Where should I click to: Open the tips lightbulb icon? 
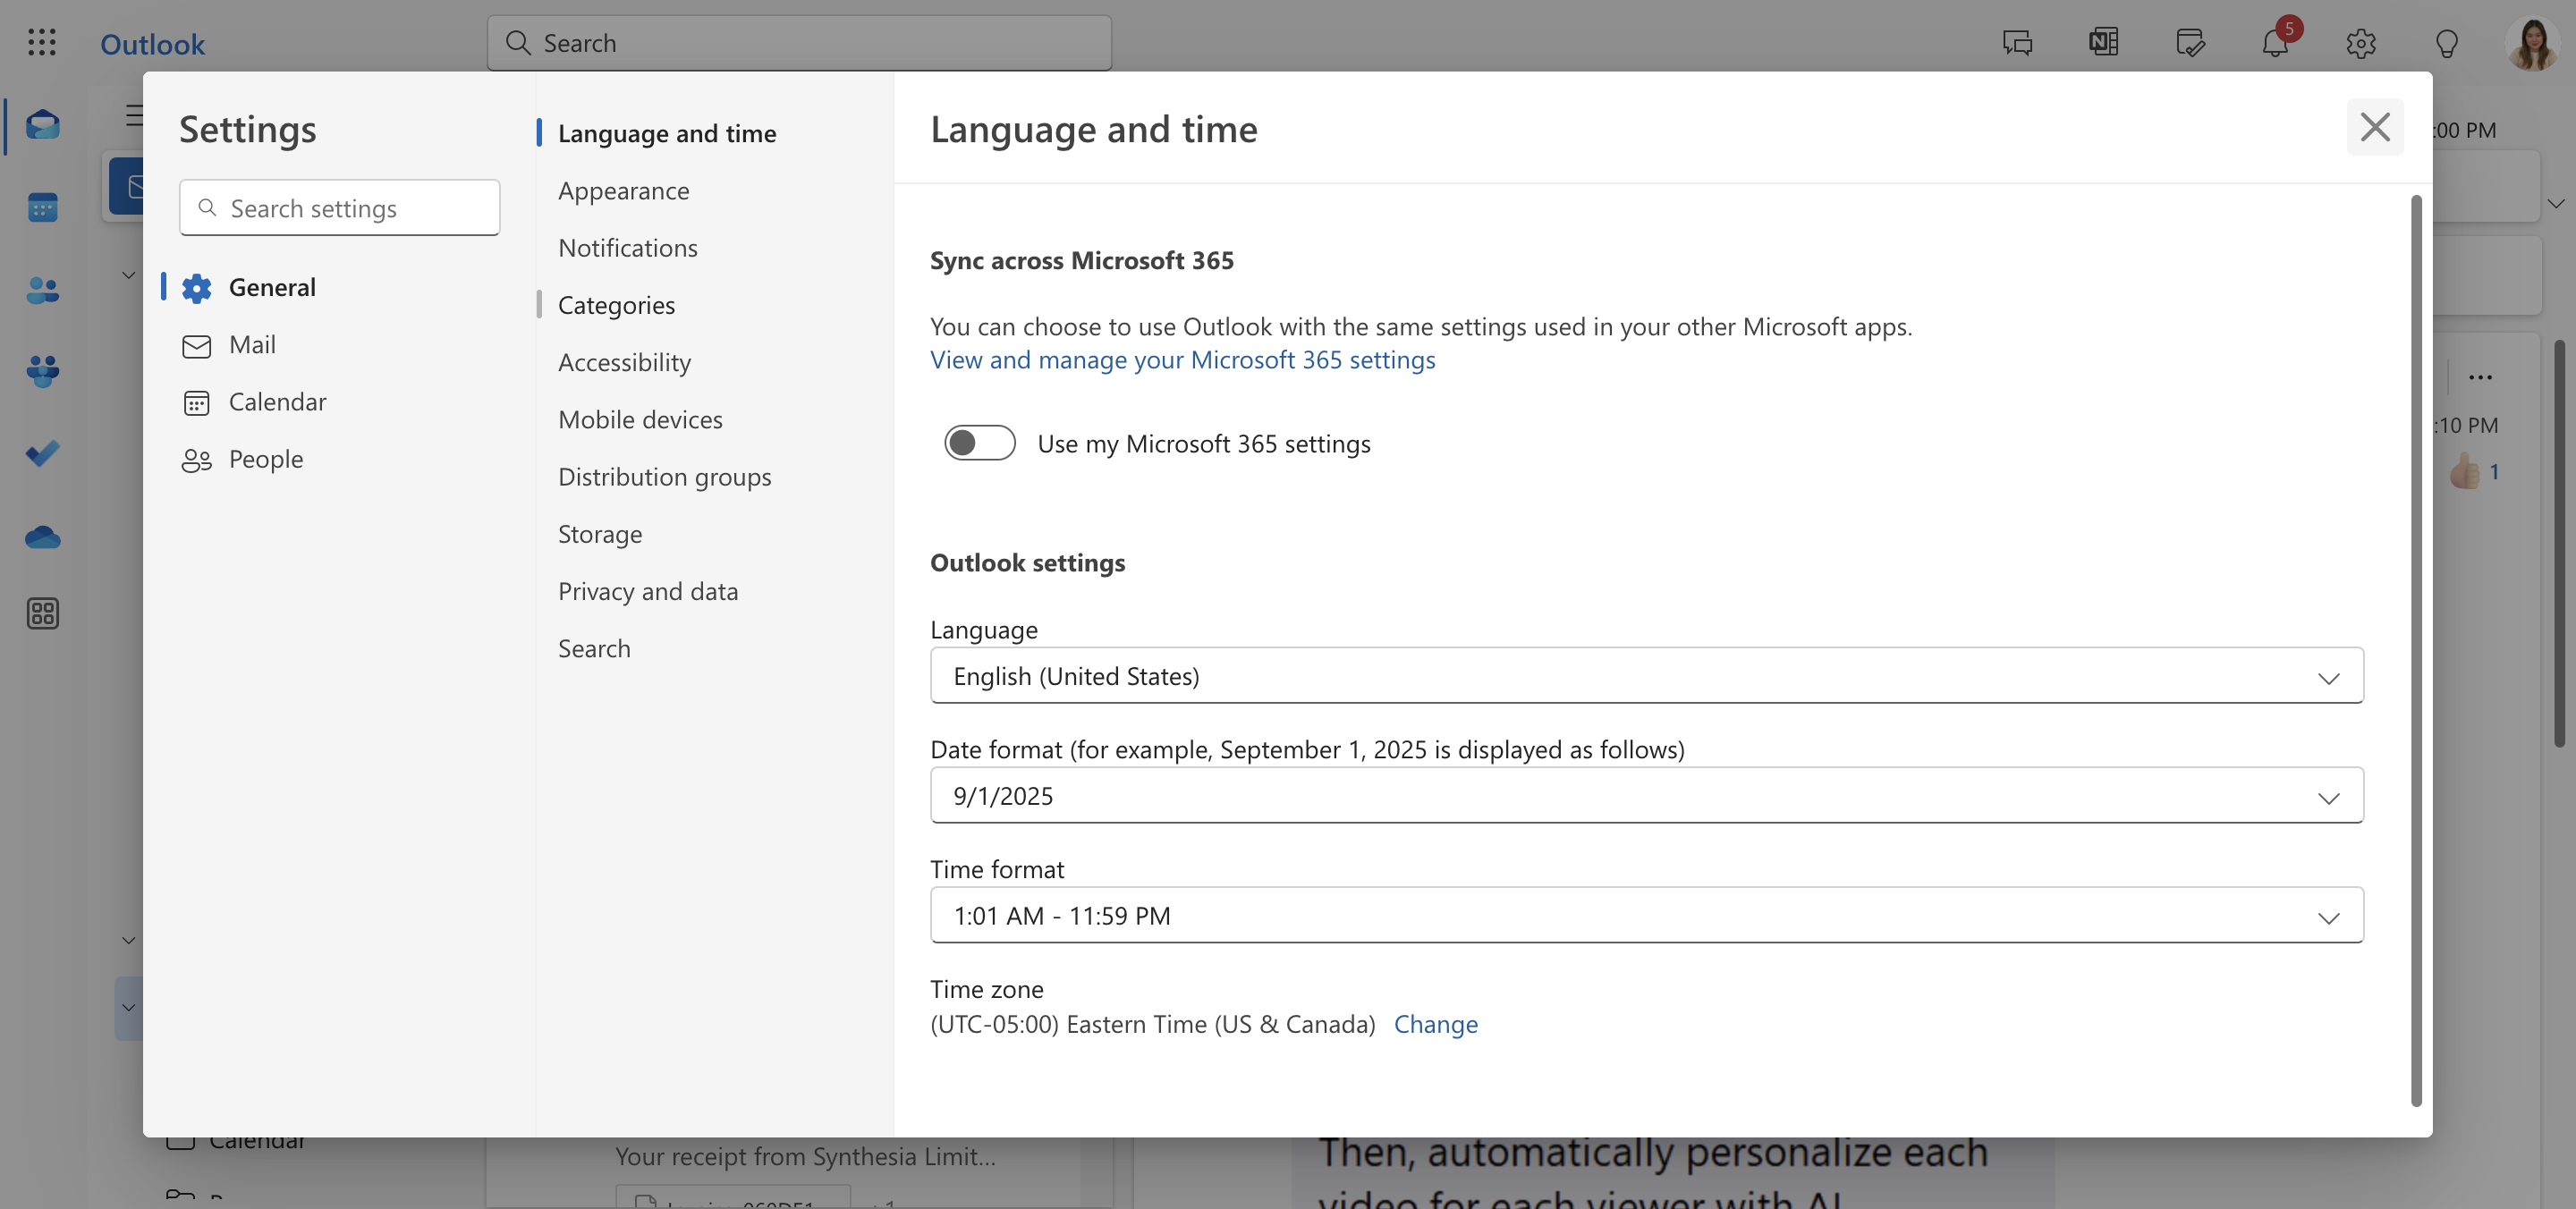pos(2446,43)
